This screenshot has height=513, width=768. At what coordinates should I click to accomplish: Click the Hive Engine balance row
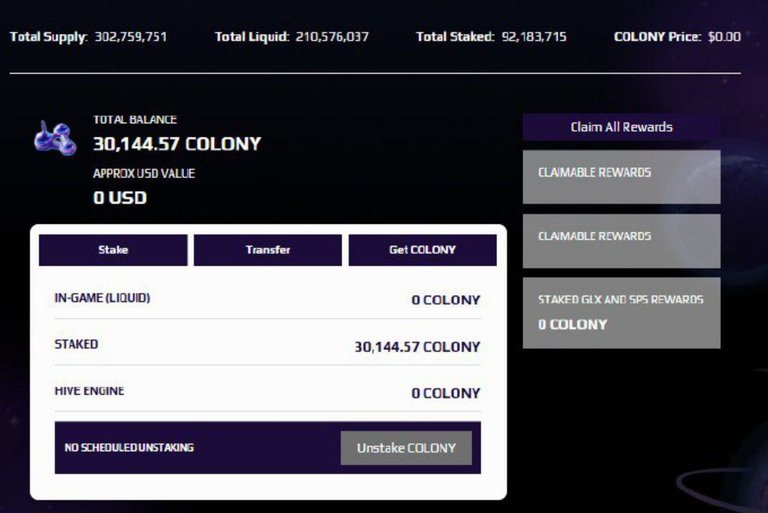267,392
